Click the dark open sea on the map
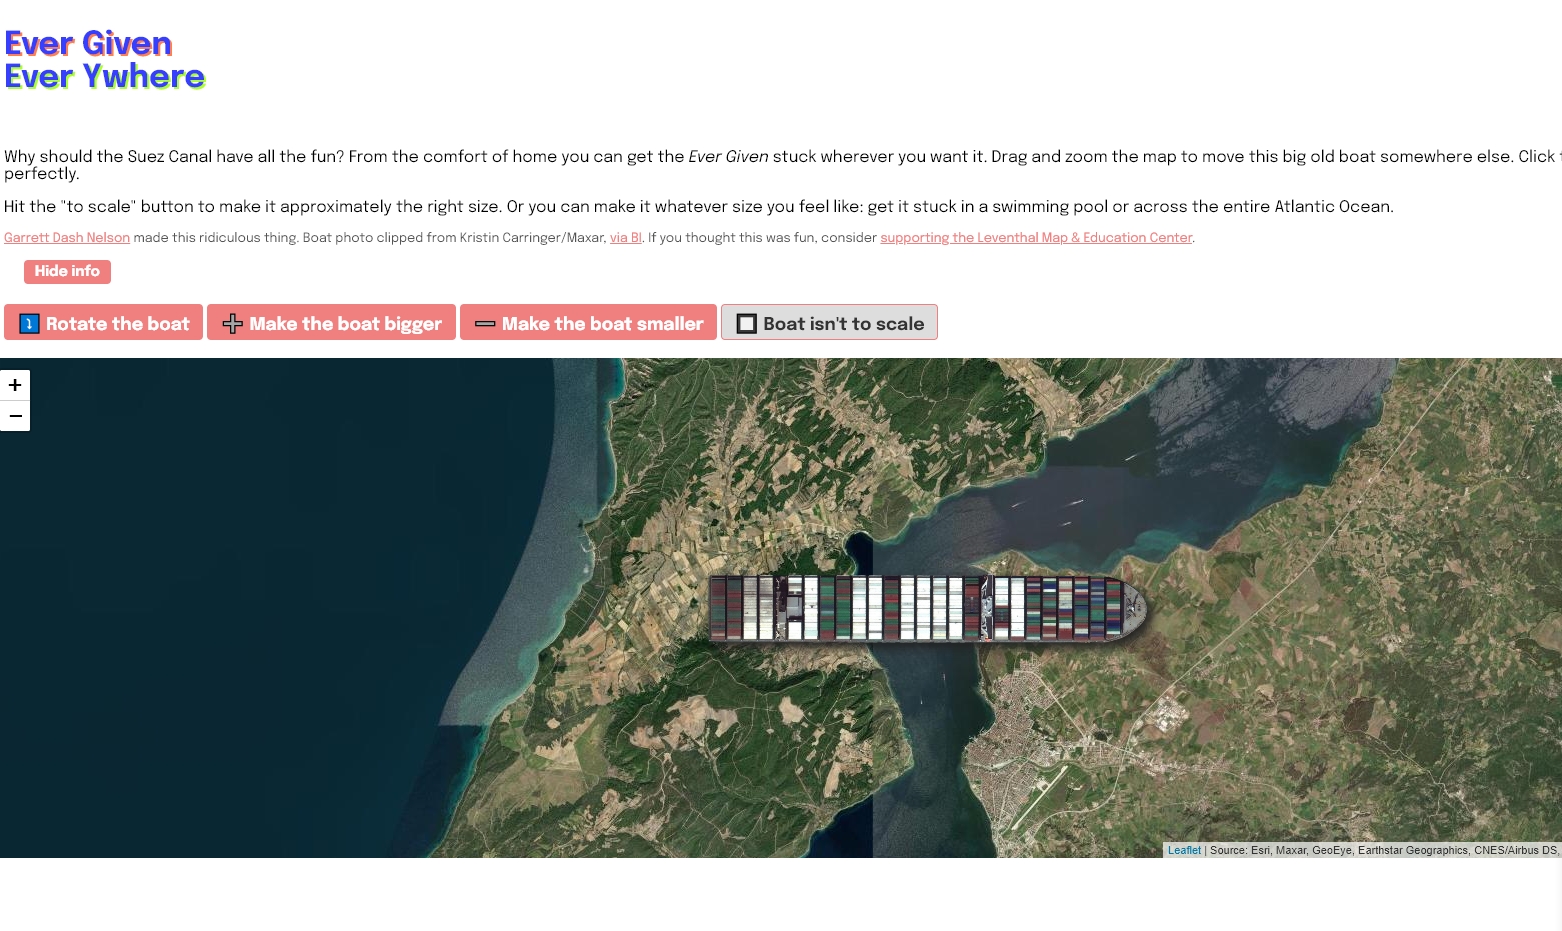The image size is (1562, 931). (250, 600)
